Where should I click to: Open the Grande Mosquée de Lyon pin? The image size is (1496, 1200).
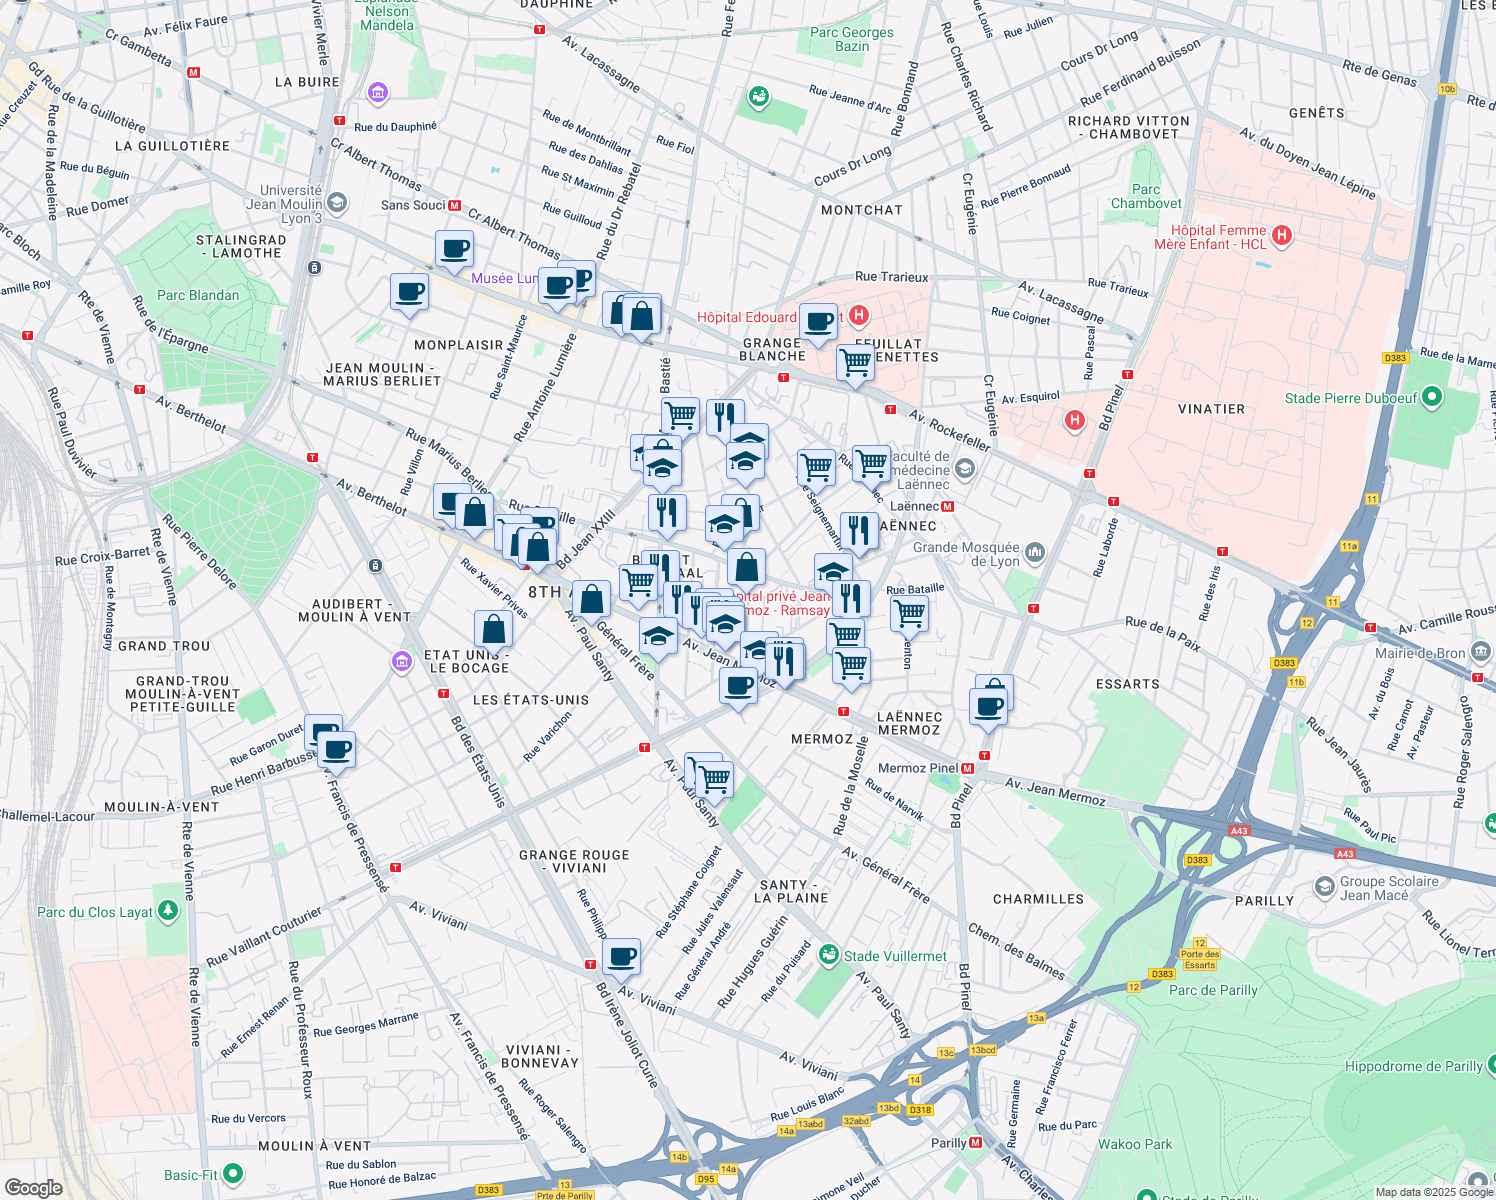pos(1034,552)
